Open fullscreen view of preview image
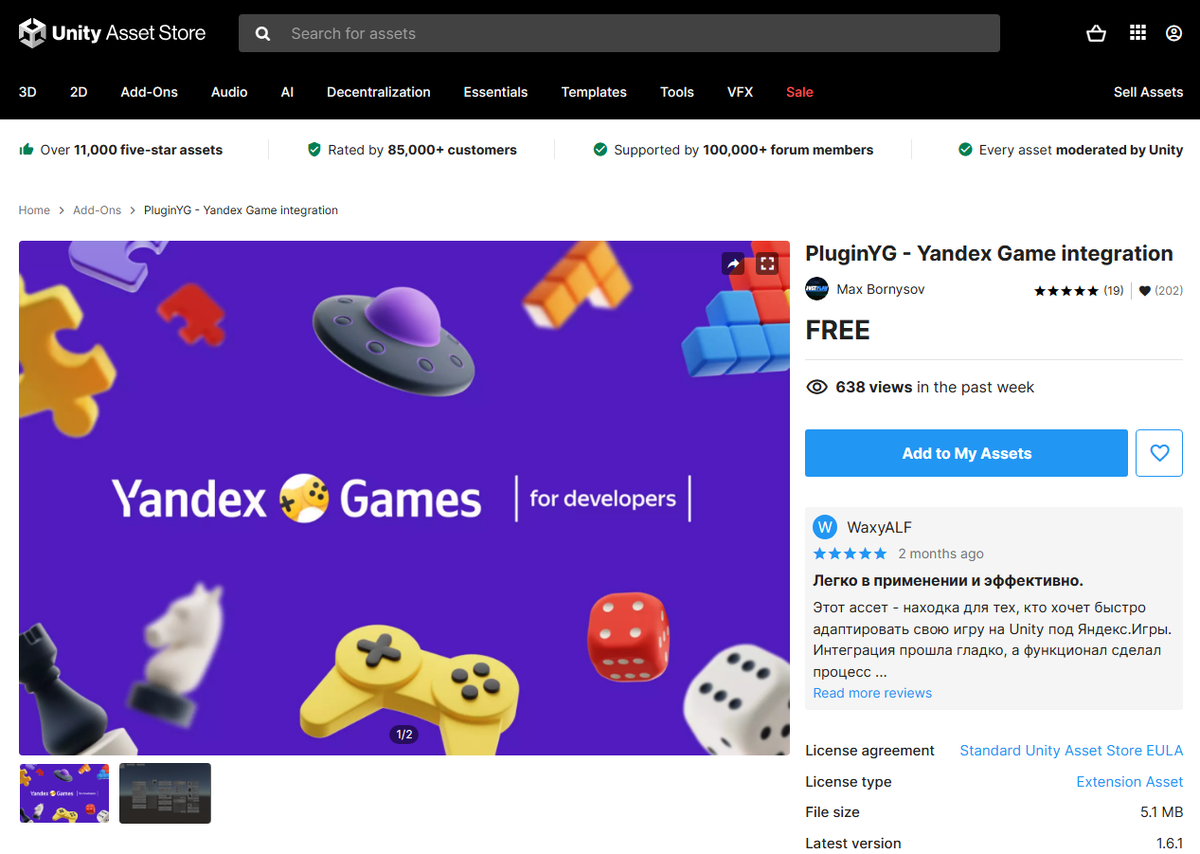The image size is (1200, 854). [x=767, y=264]
